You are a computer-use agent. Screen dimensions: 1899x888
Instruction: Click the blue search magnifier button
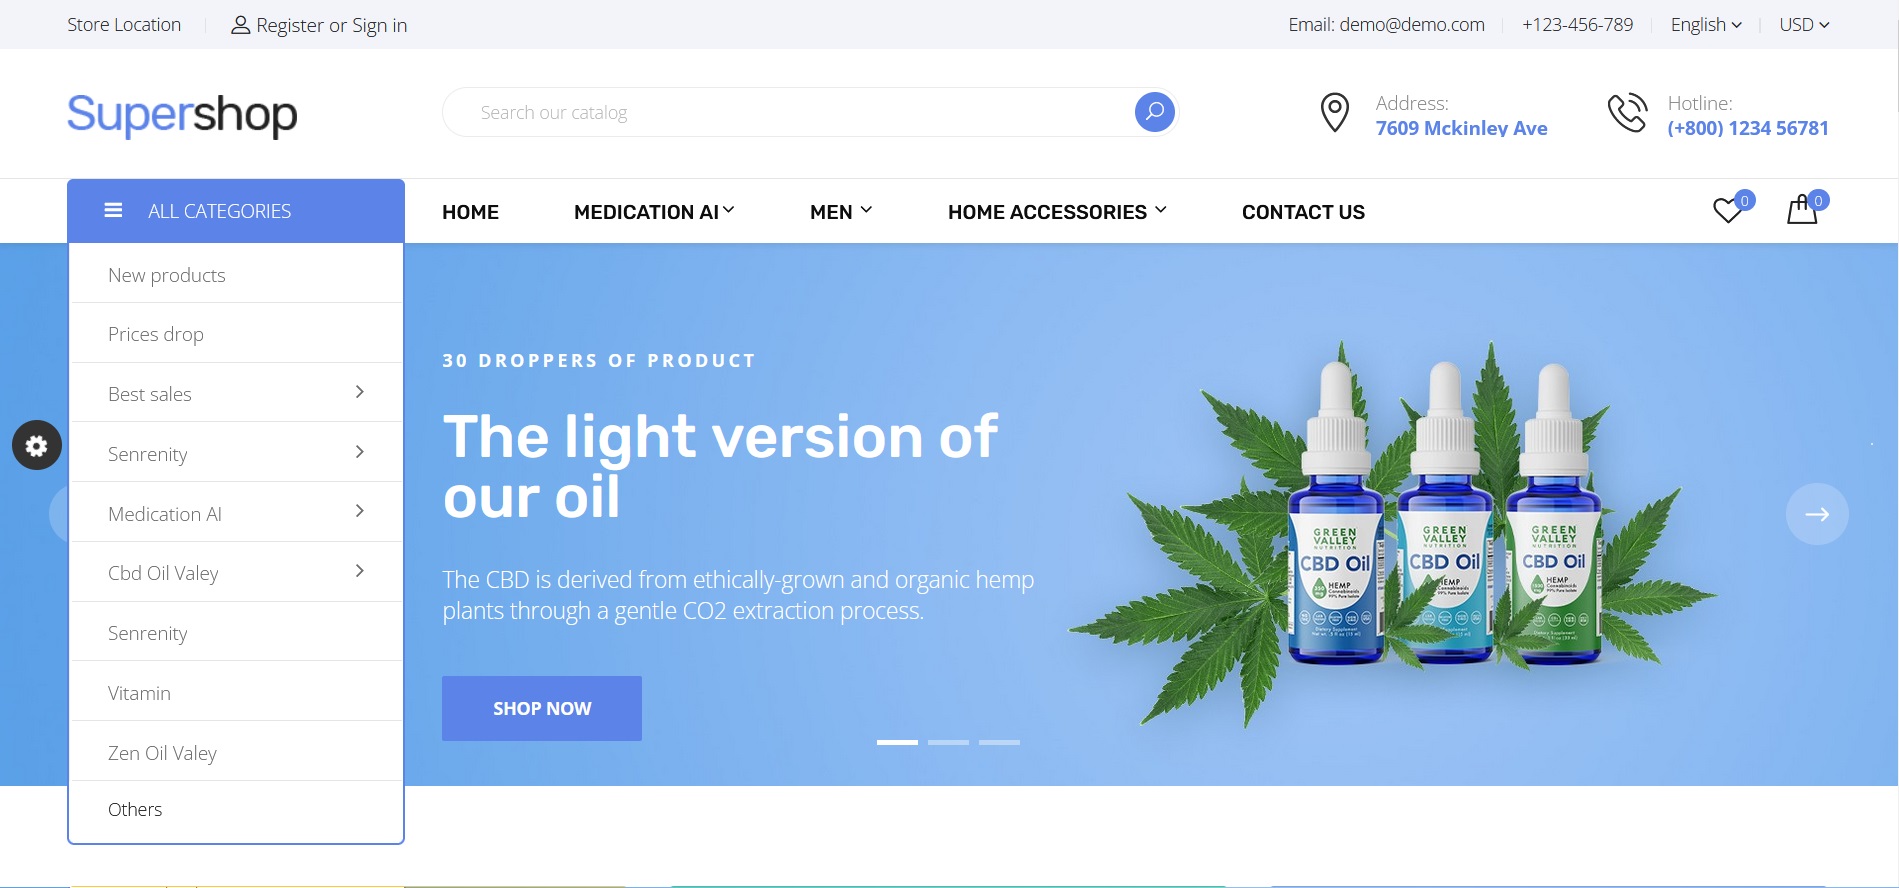point(1154,112)
